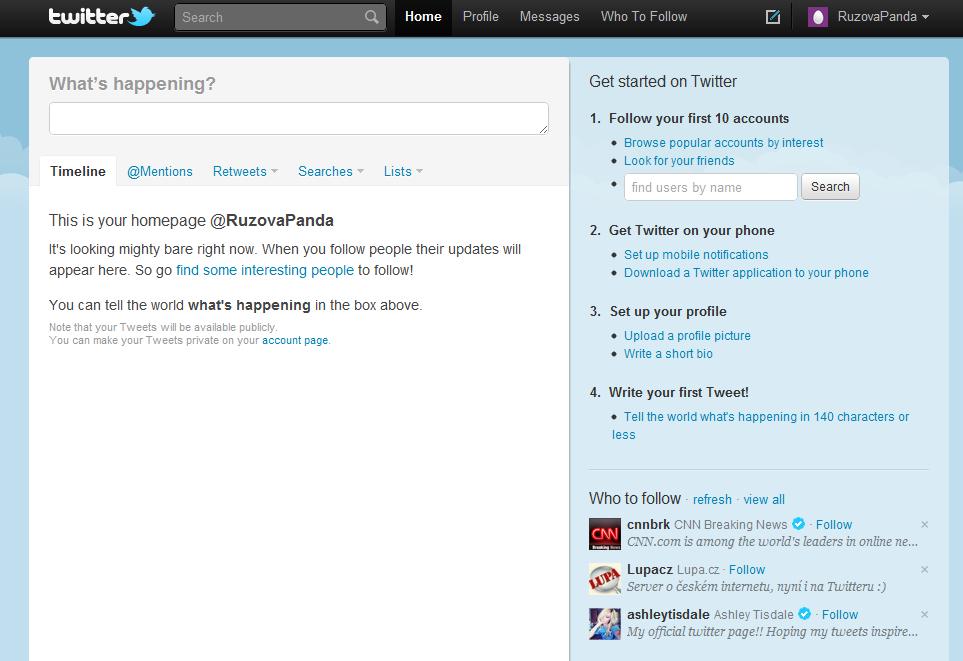Click Tell the world what's happening link
The width and height of the screenshot is (963, 661).
(760, 425)
